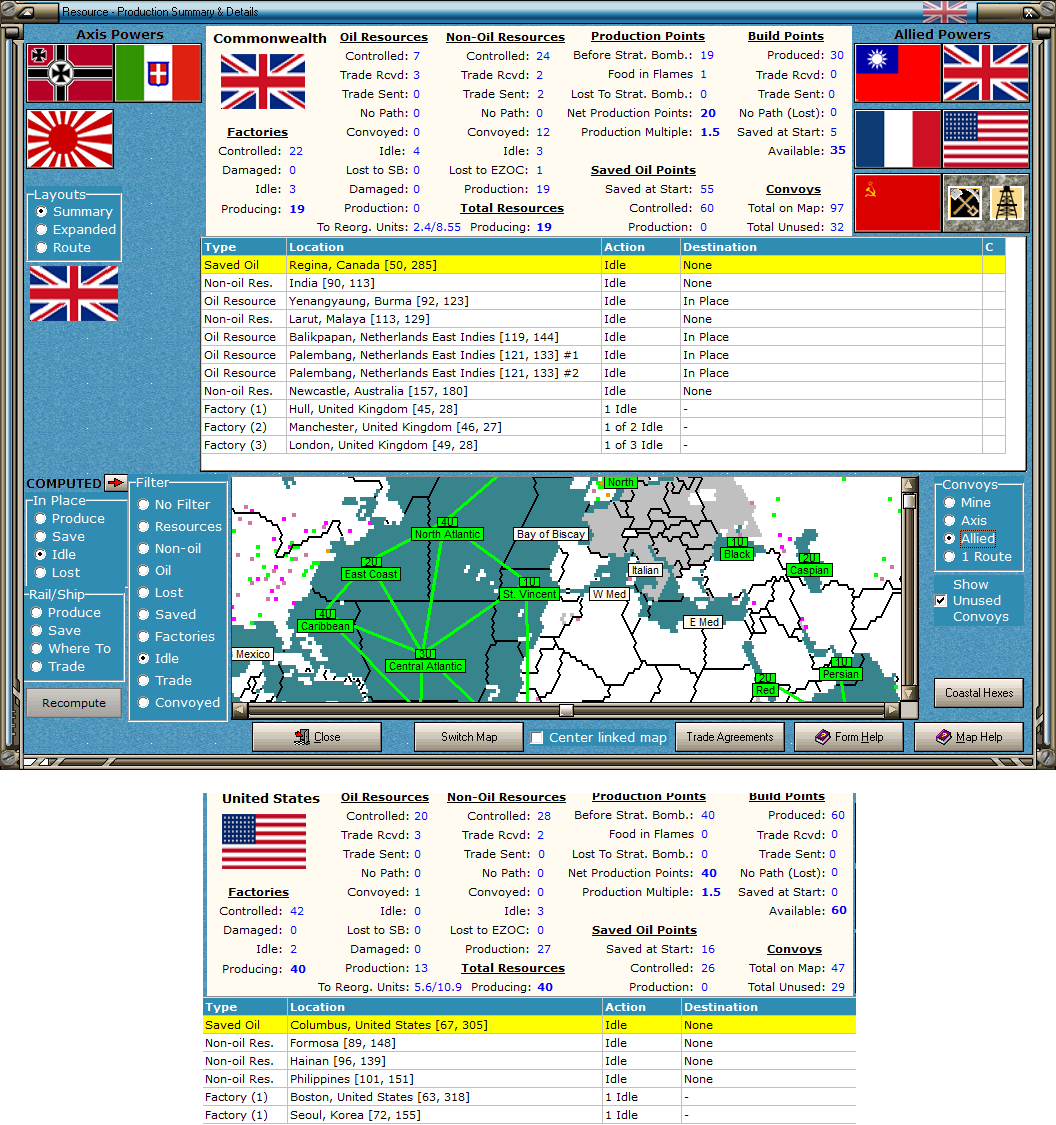Click the Central Atlantic convoy marker
The image size is (1056, 1125).
pyautogui.click(x=425, y=666)
